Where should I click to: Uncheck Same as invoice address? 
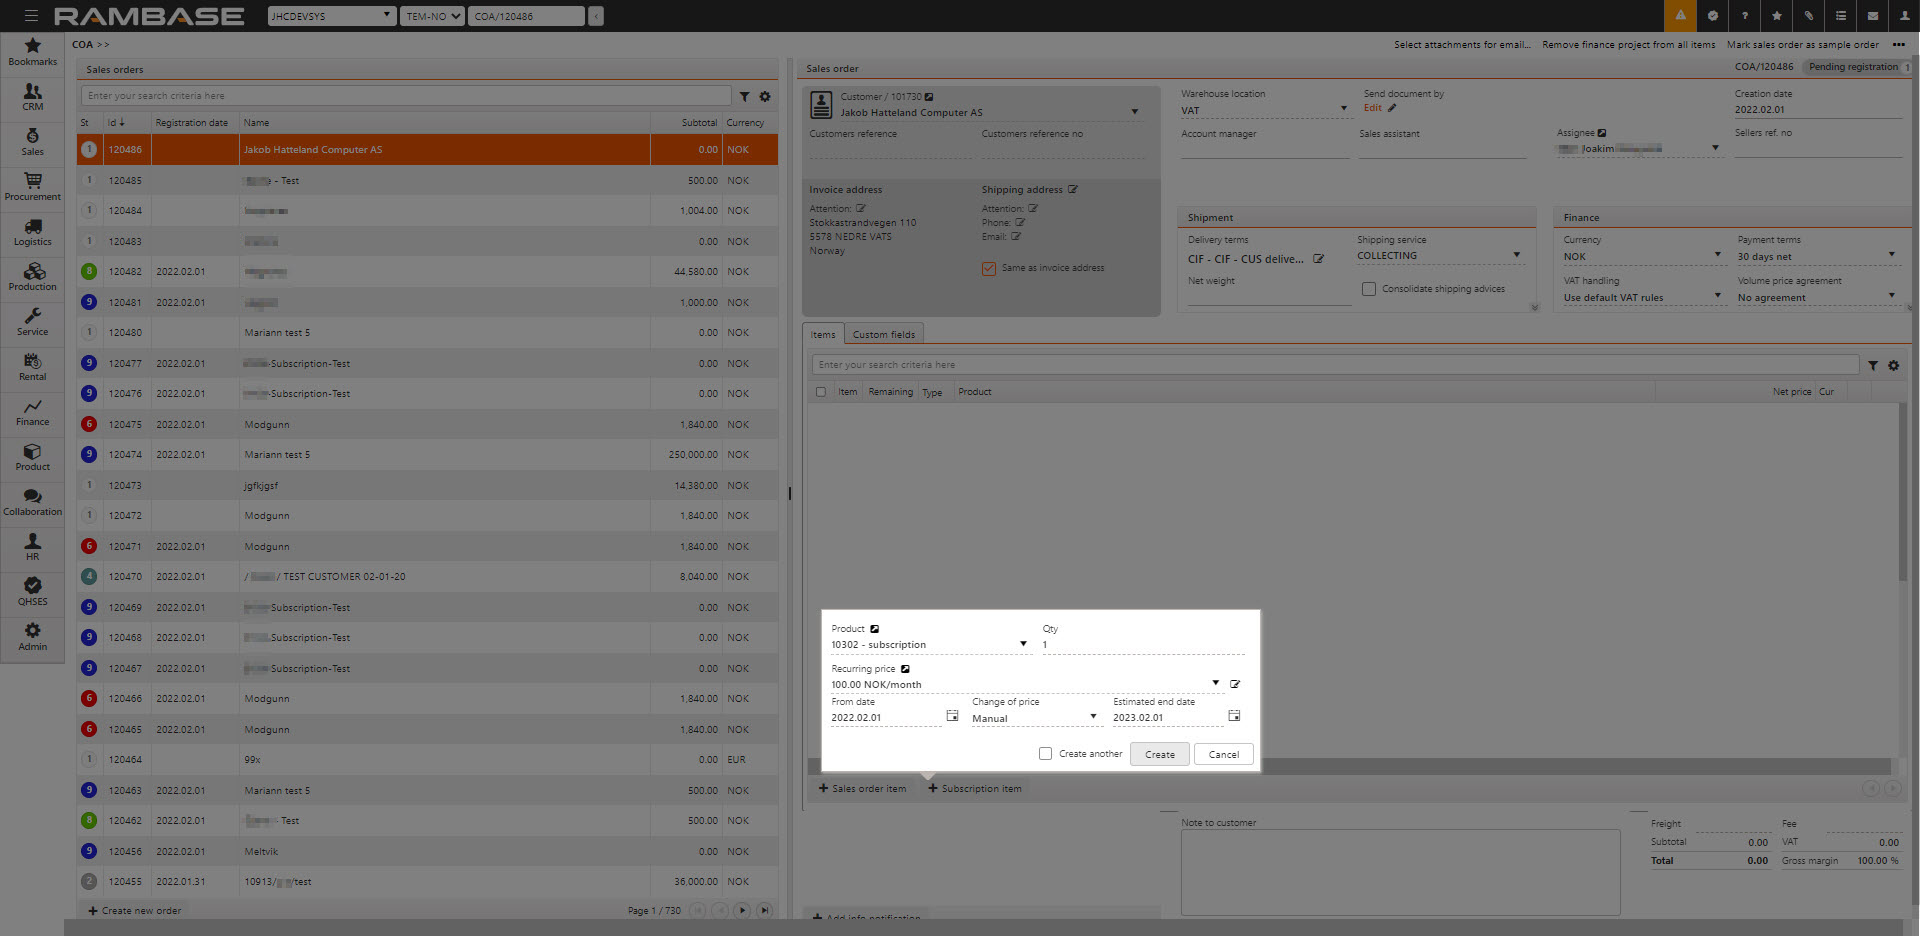989,268
